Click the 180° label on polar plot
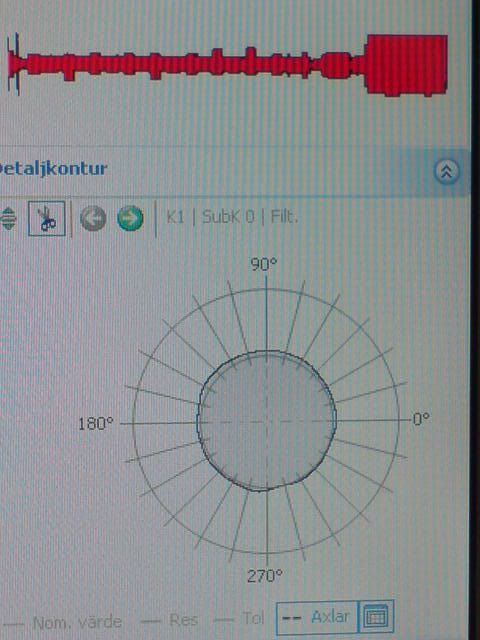The width and height of the screenshot is (480, 640). click(x=95, y=424)
